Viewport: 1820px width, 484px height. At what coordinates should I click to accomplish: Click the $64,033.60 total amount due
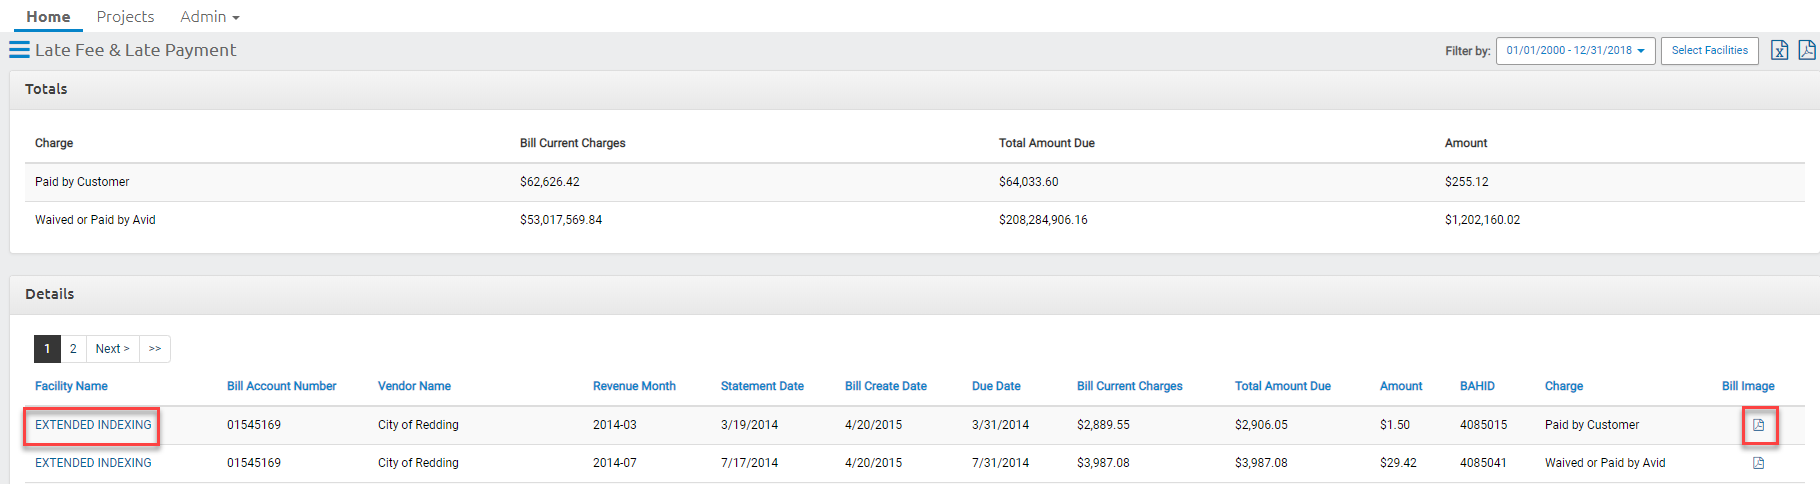click(1028, 182)
